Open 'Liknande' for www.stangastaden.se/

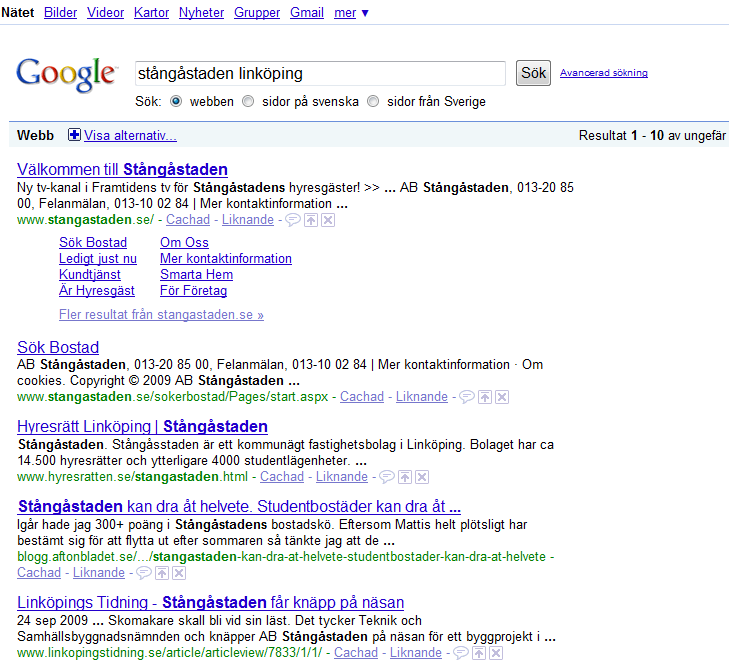(248, 219)
